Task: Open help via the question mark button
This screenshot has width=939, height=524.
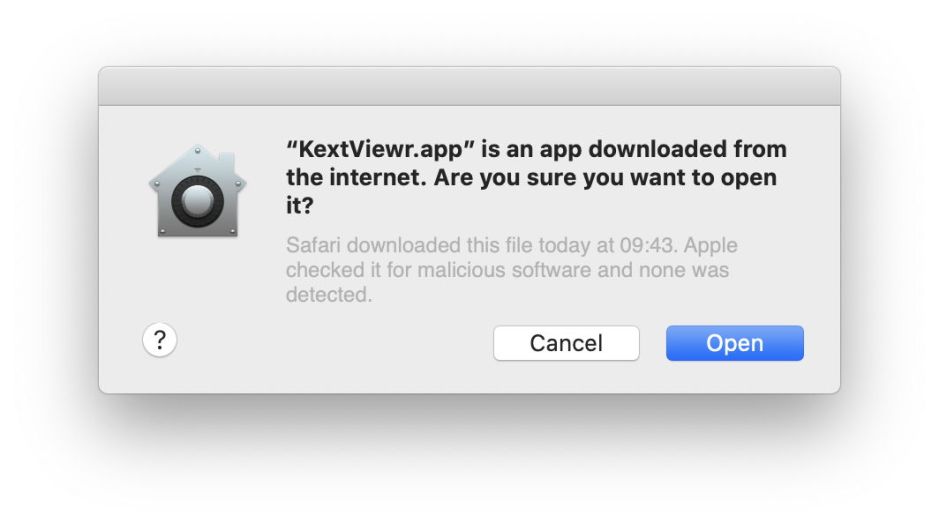Action: coord(160,340)
